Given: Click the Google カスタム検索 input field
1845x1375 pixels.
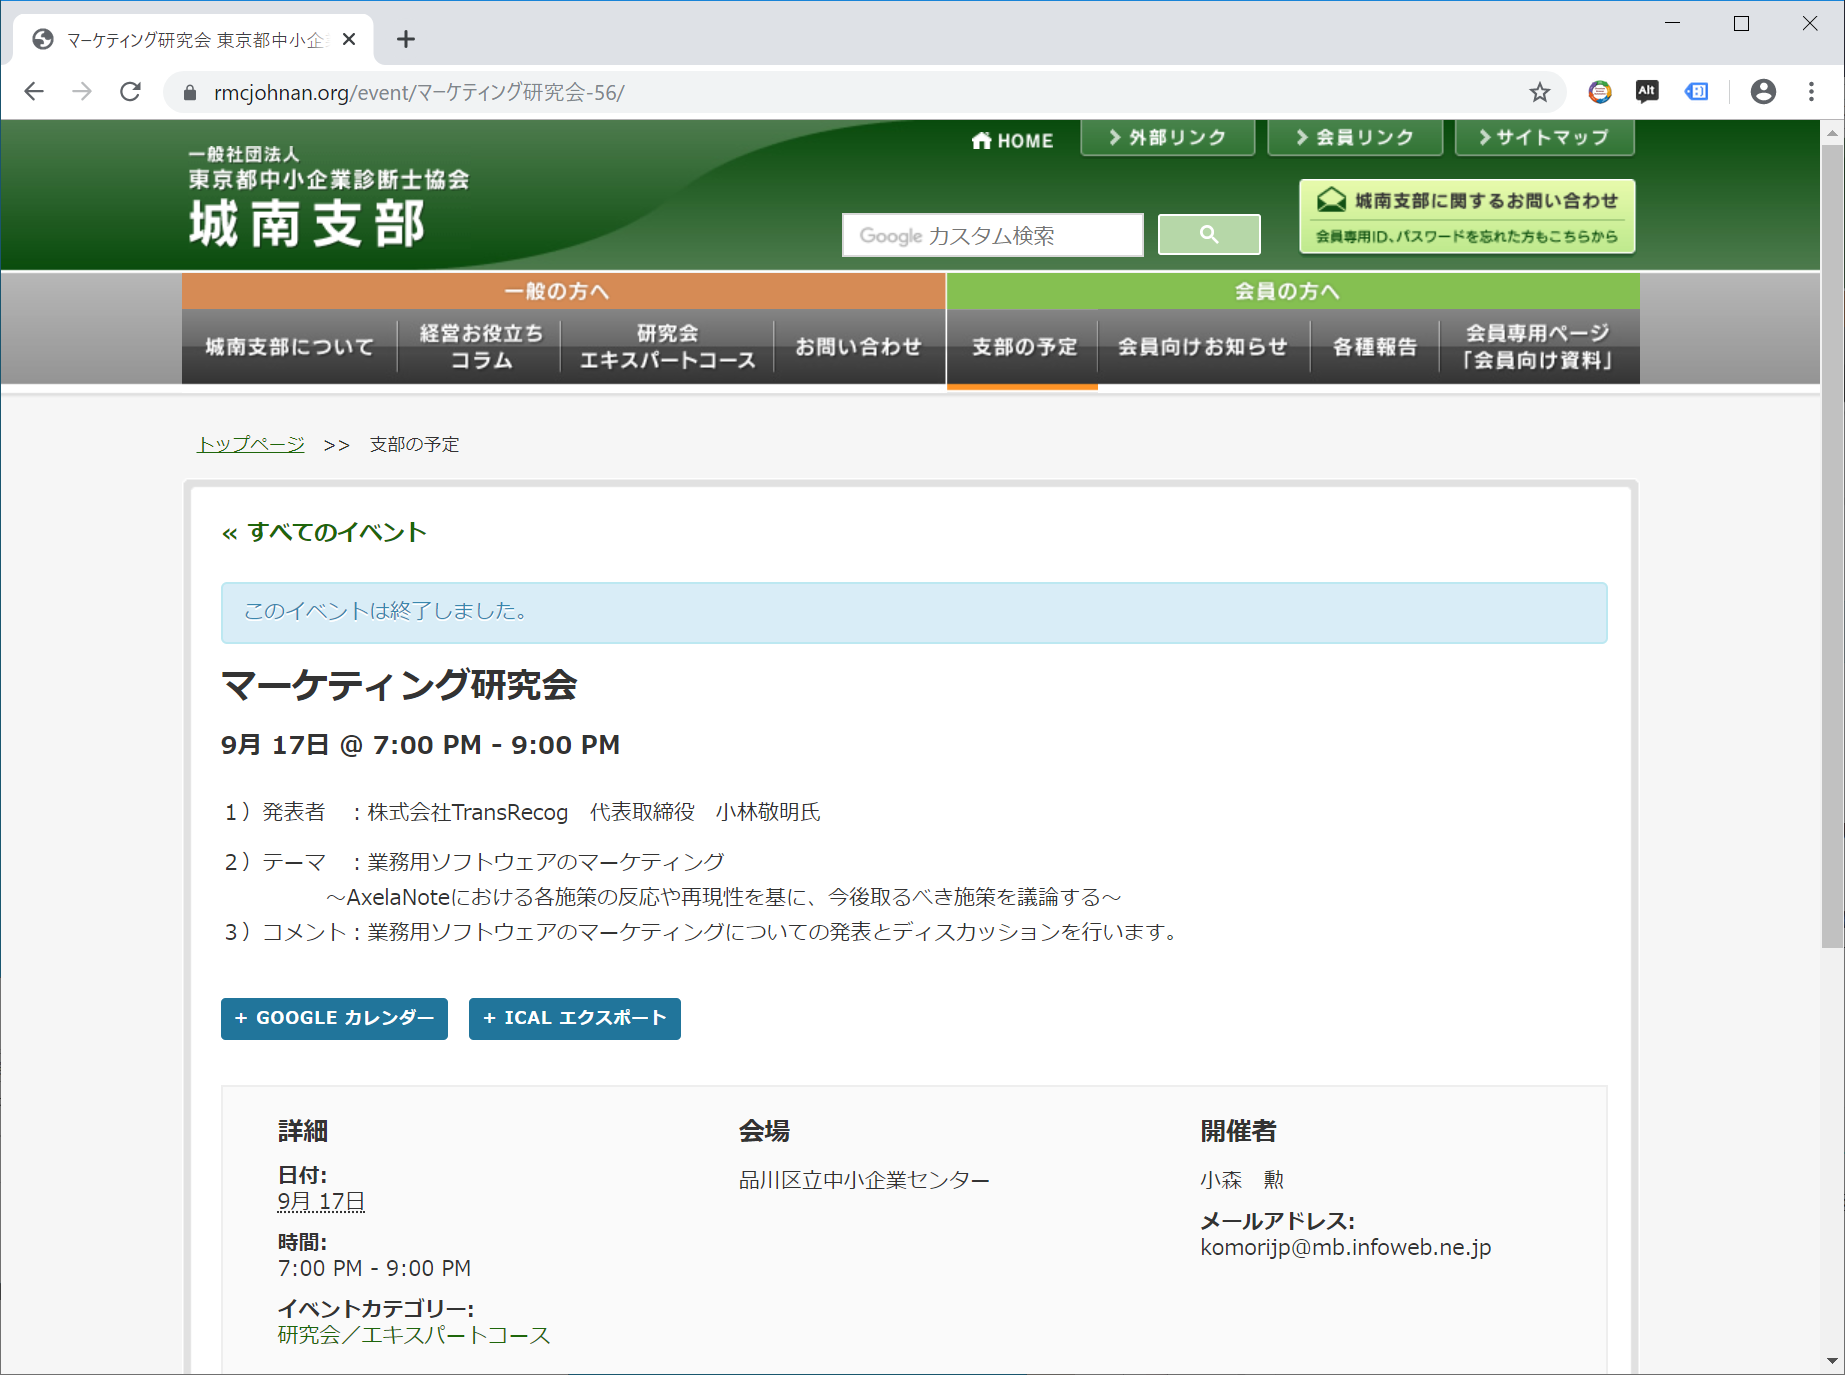Looking at the screenshot, I should 992,235.
